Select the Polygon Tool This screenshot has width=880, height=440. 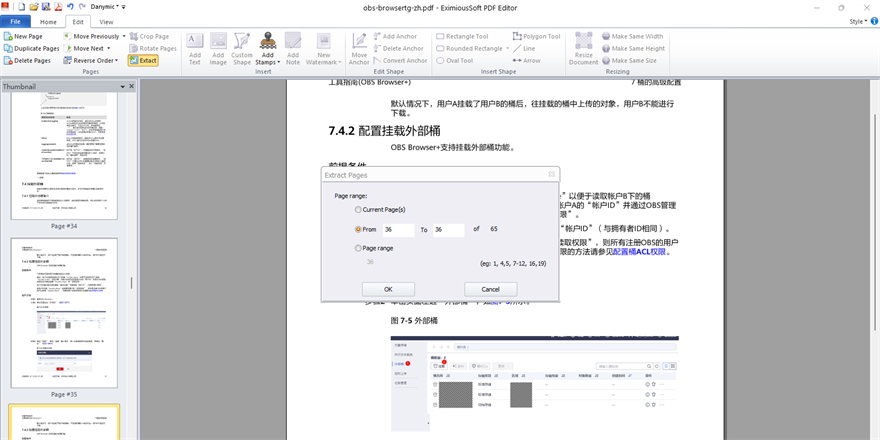tap(537, 36)
